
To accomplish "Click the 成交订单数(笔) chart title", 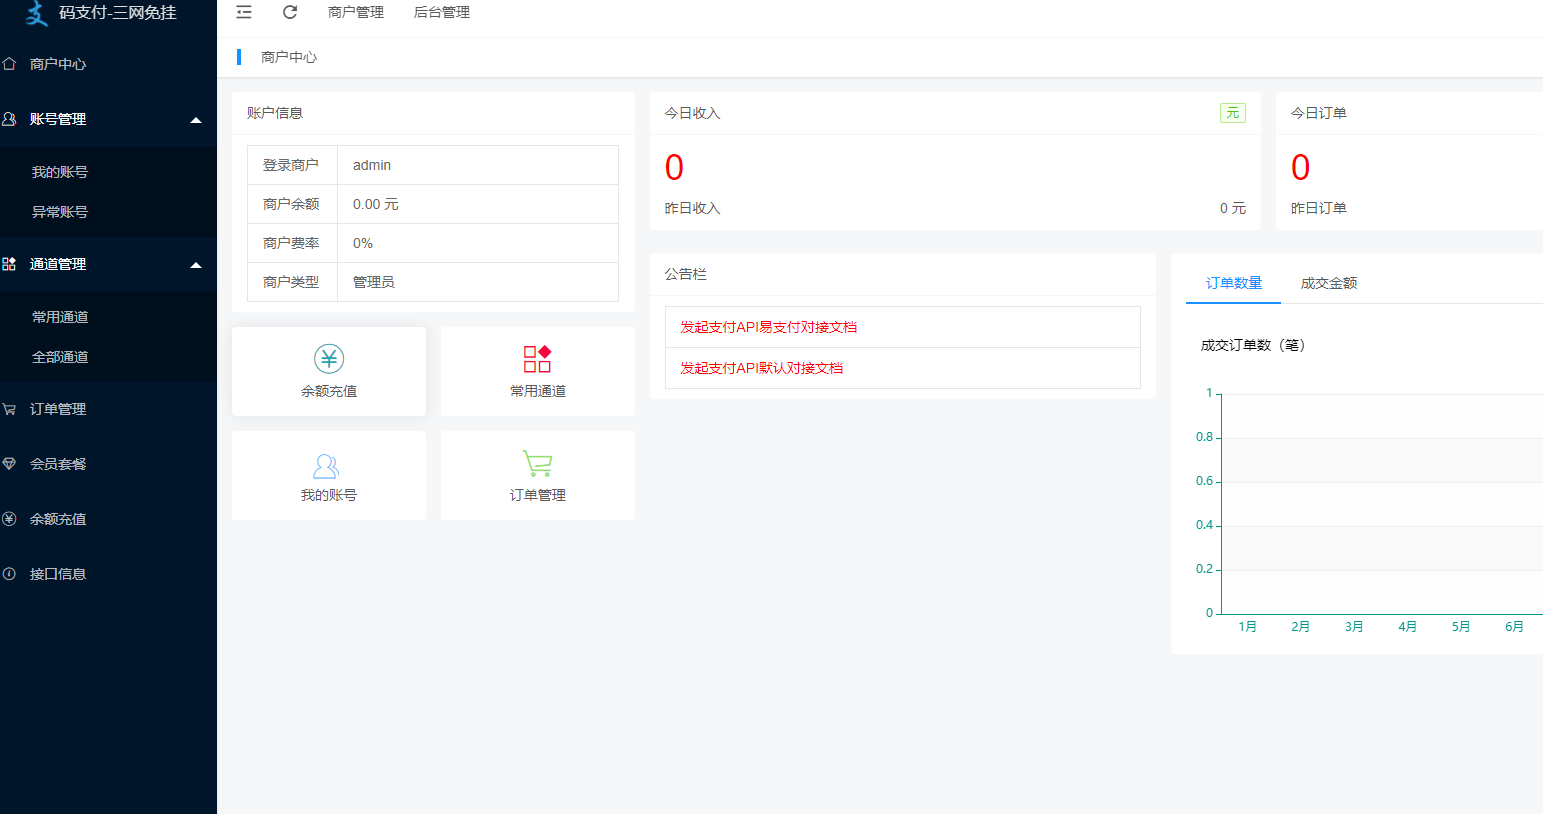I will (1253, 345).
